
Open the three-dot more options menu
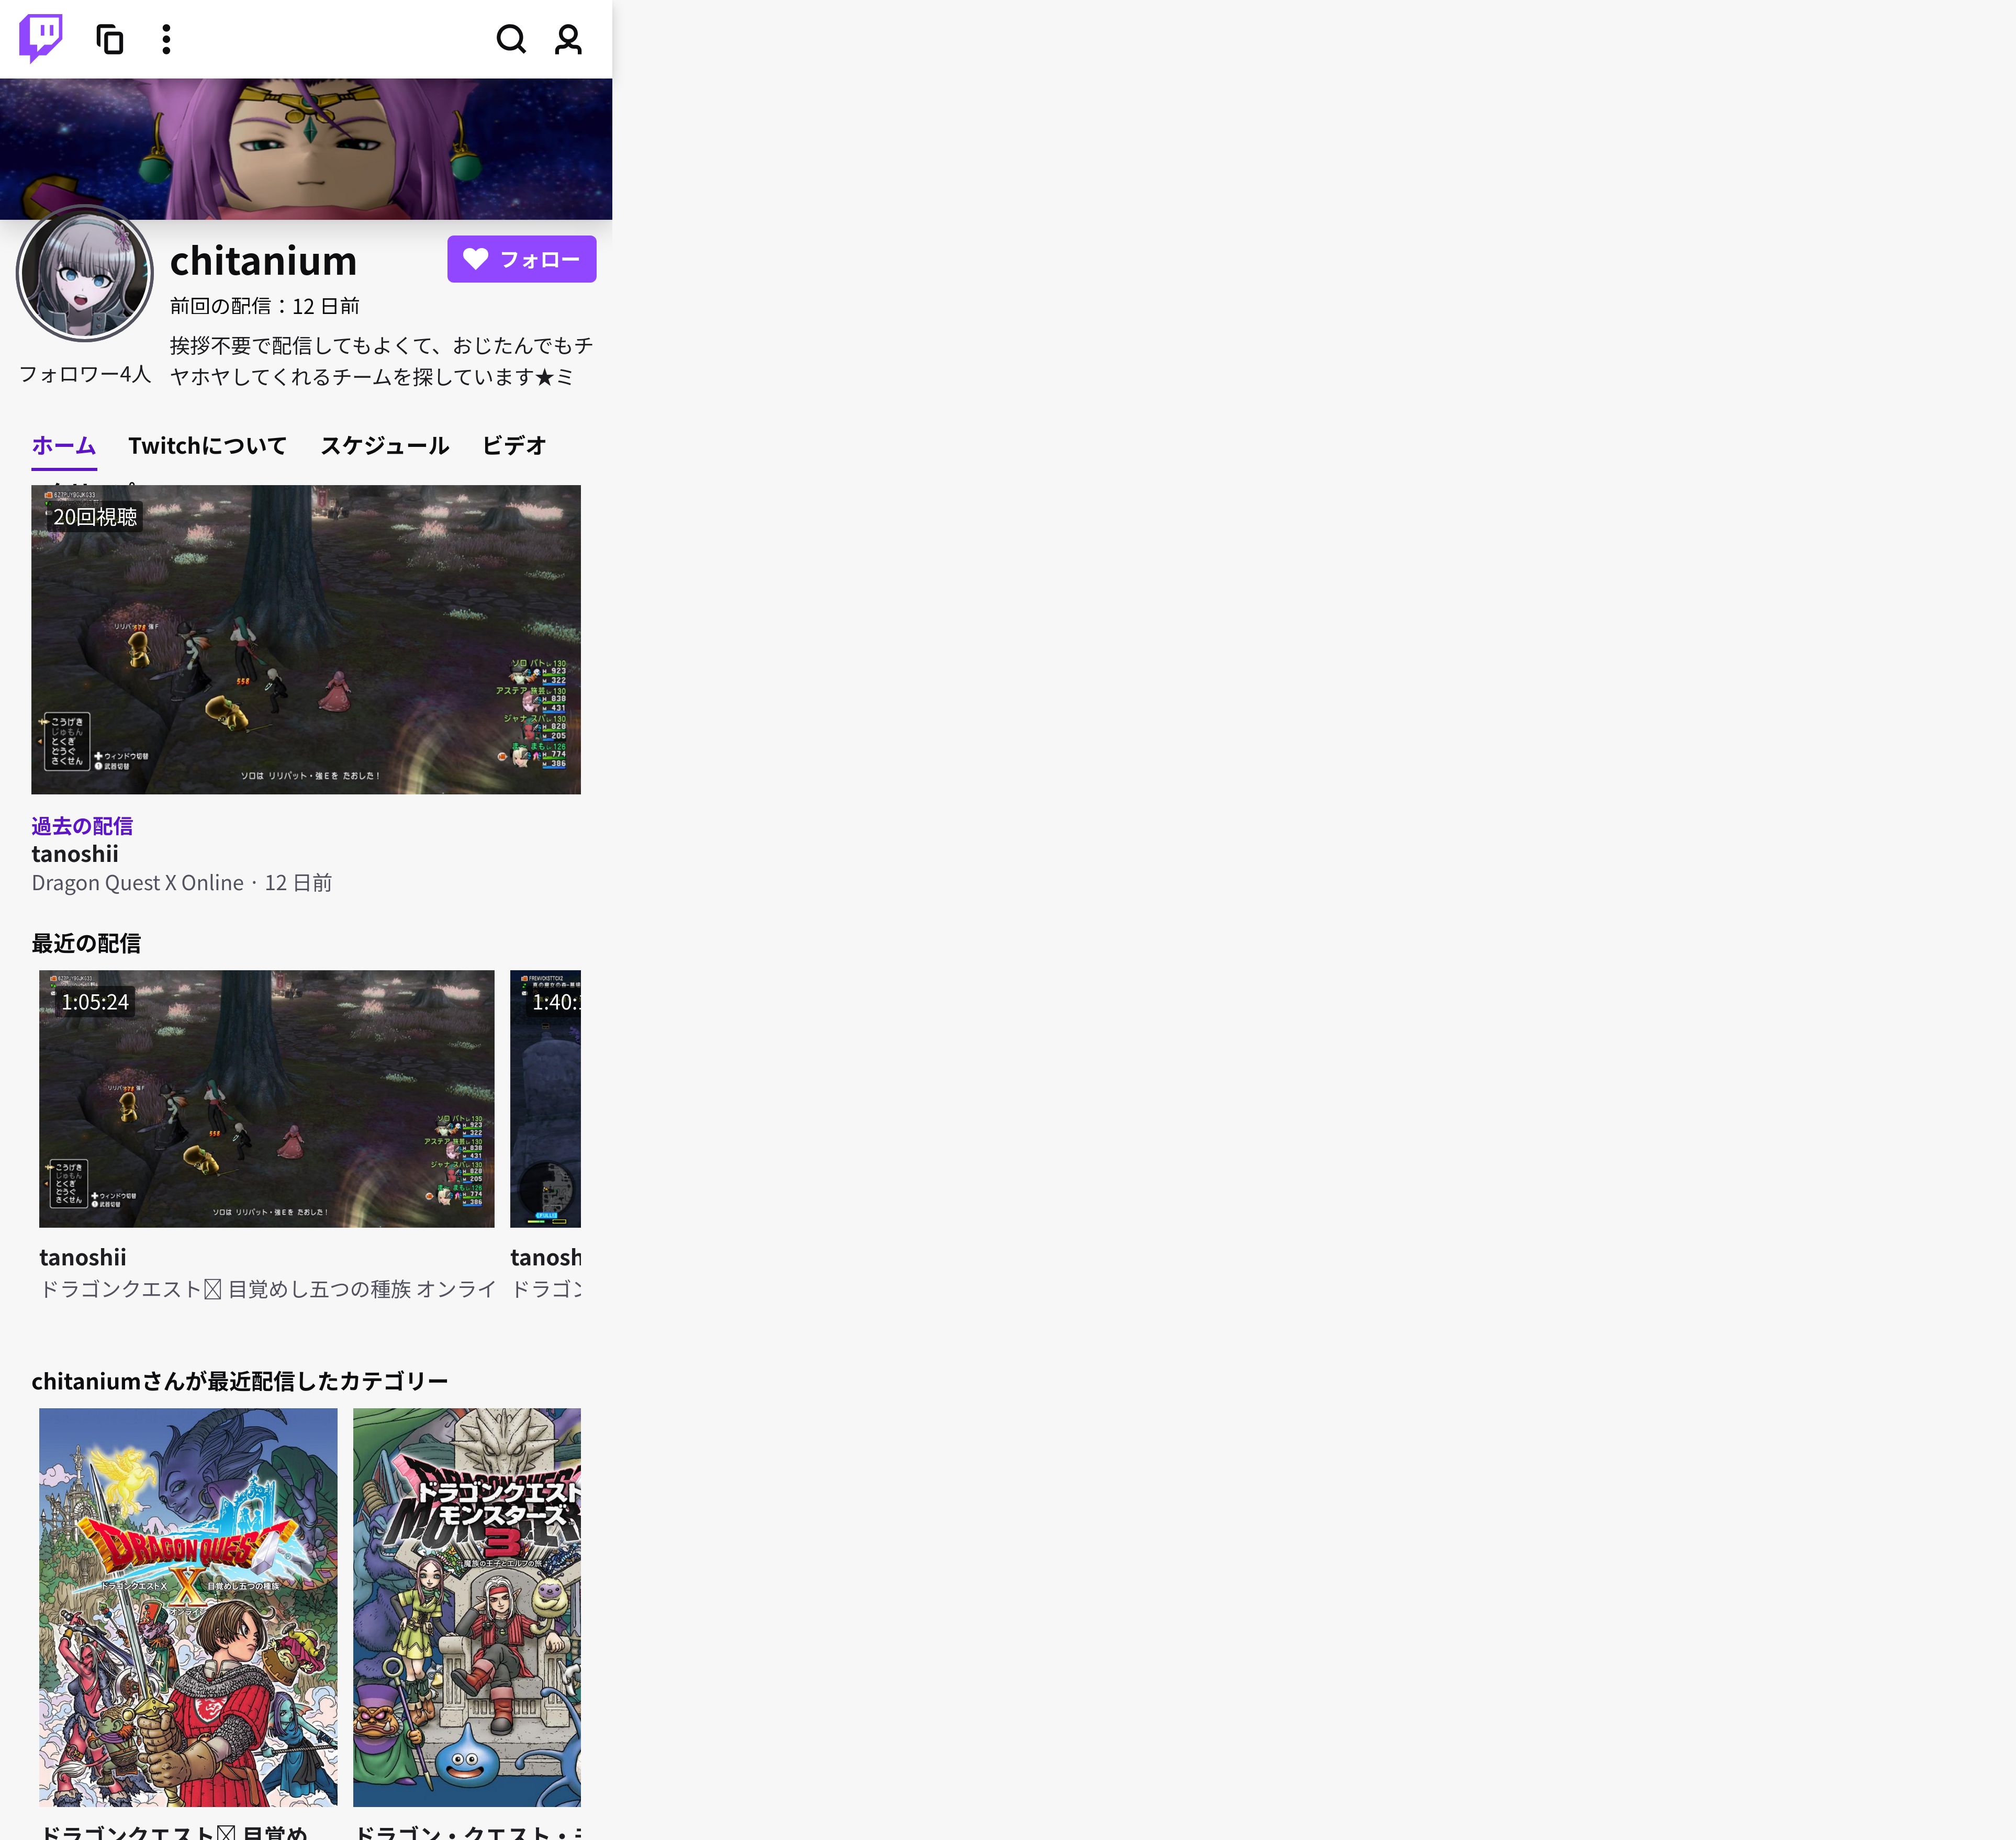(x=166, y=39)
